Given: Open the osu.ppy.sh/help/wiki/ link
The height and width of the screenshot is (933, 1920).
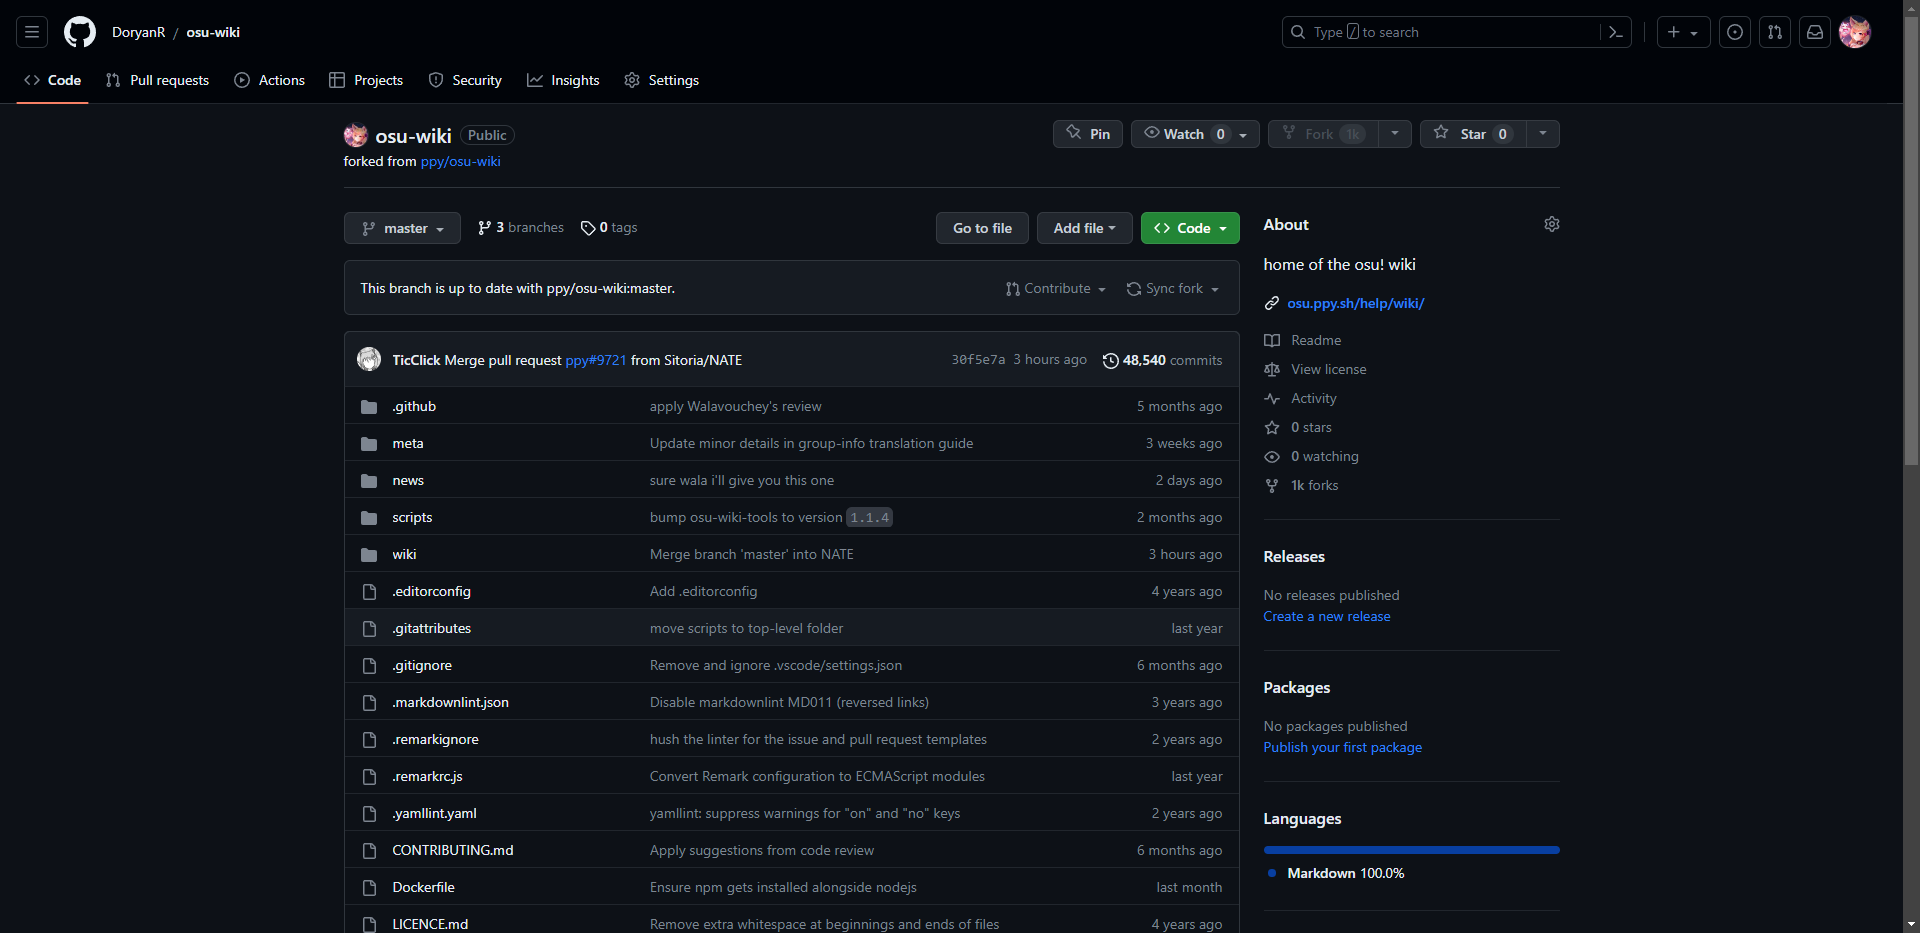Looking at the screenshot, I should (1355, 303).
